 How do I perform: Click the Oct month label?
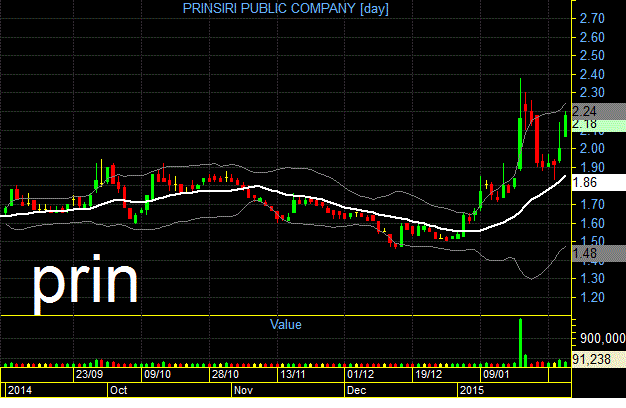(119, 390)
